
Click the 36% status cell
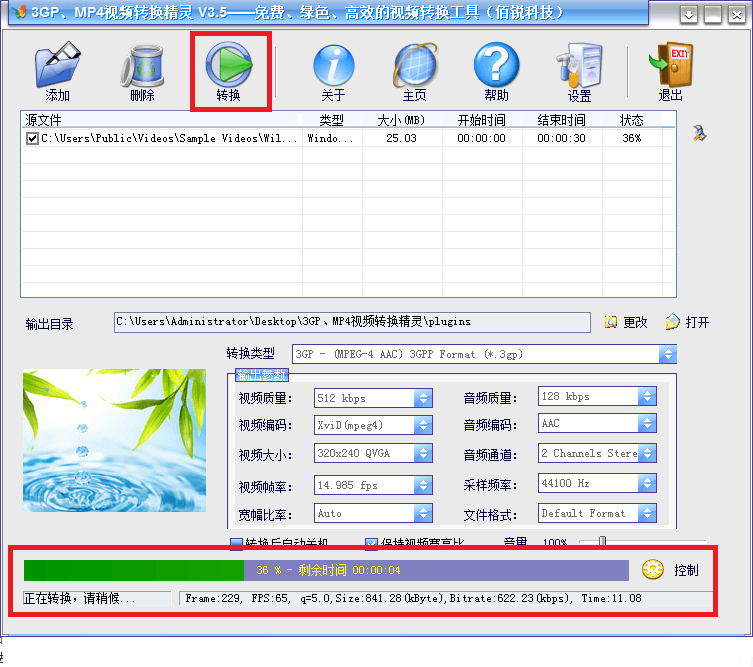pyautogui.click(x=632, y=139)
